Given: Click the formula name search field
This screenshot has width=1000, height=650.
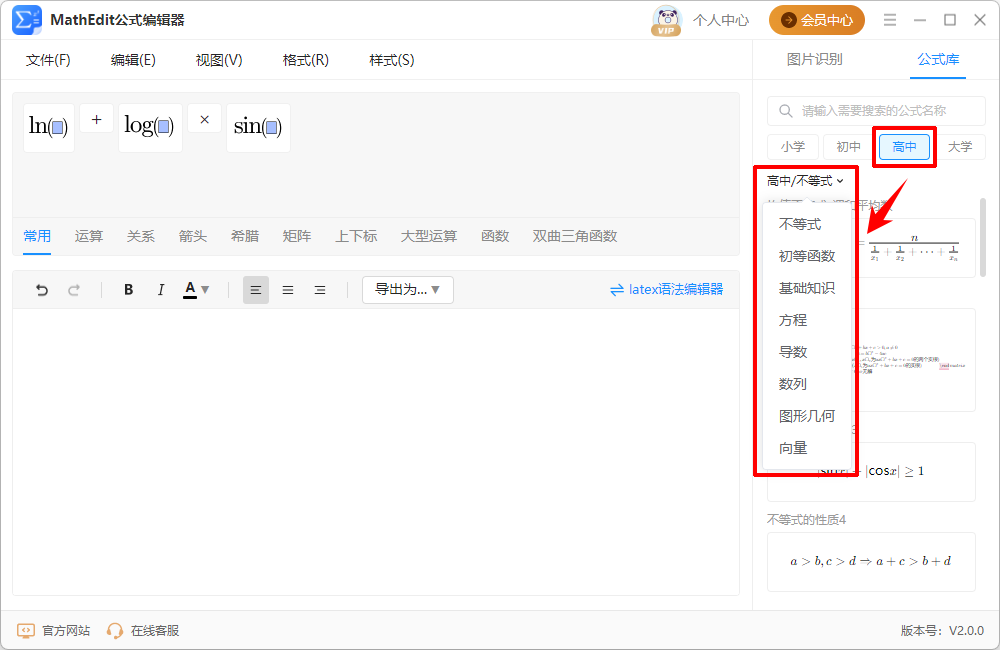Looking at the screenshot, I should [x=876, y=111].
